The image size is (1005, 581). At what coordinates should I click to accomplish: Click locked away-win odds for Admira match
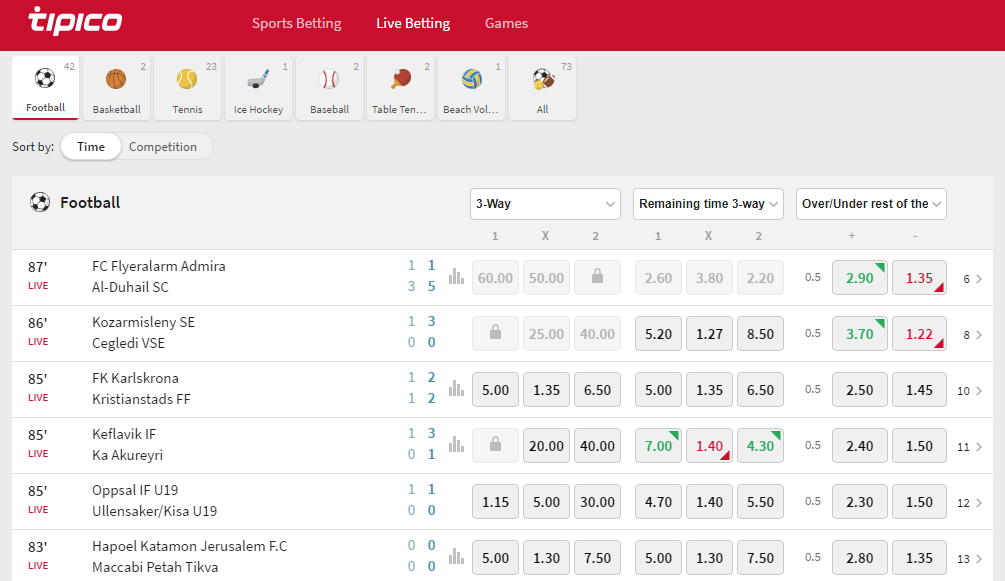[x=597, y=278]
